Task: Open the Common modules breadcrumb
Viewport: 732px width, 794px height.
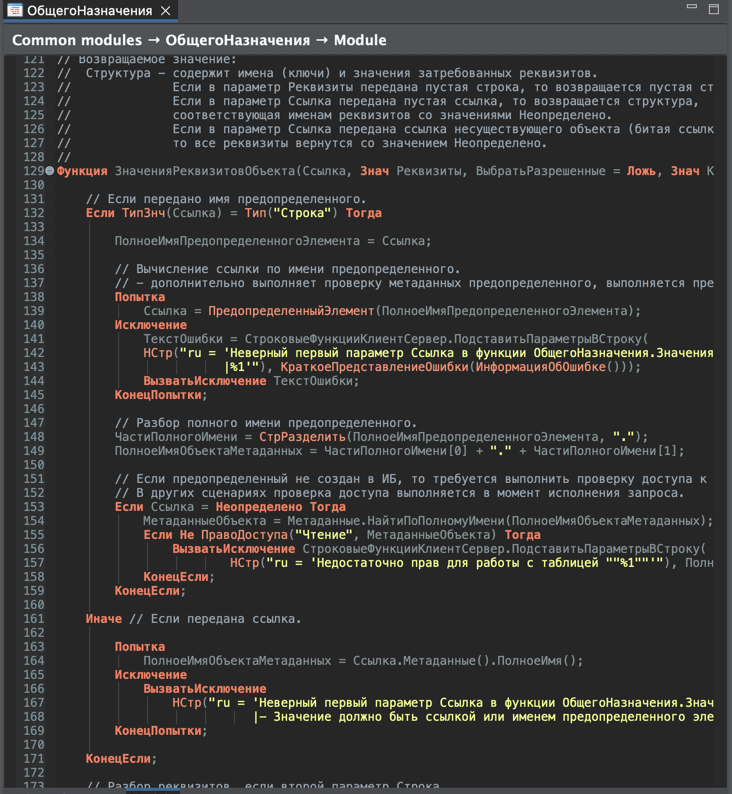Action: click(x=77, y=40)
